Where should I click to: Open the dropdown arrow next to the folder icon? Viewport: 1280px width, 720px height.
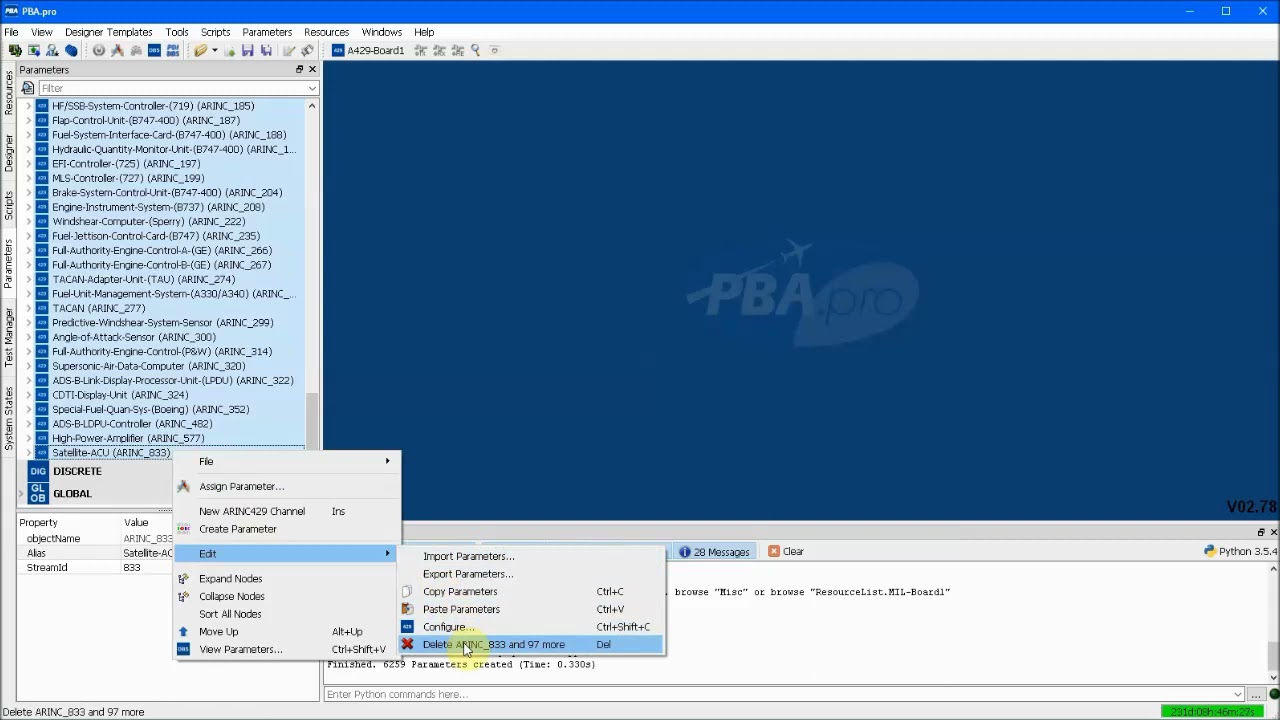[214, 50]
